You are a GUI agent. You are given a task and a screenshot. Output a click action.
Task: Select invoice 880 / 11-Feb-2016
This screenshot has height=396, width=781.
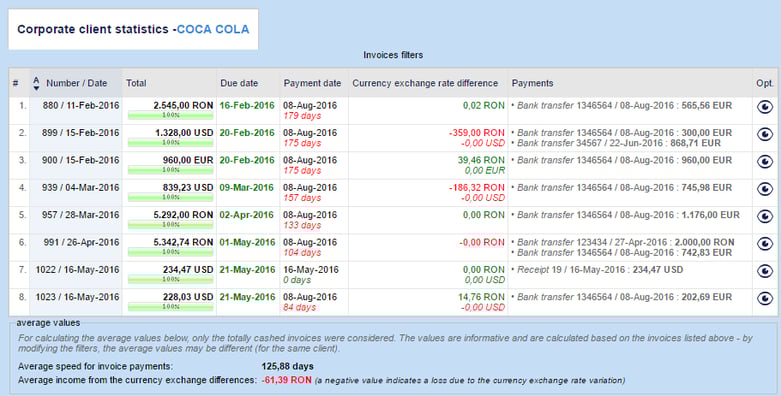coord(81,106)
